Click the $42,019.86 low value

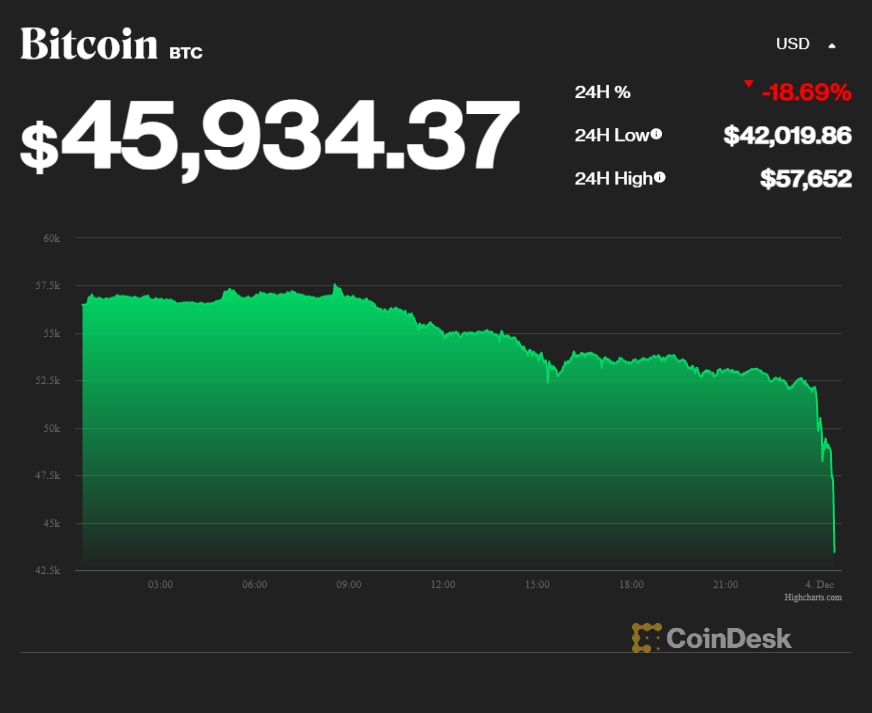tap(787, 135)
